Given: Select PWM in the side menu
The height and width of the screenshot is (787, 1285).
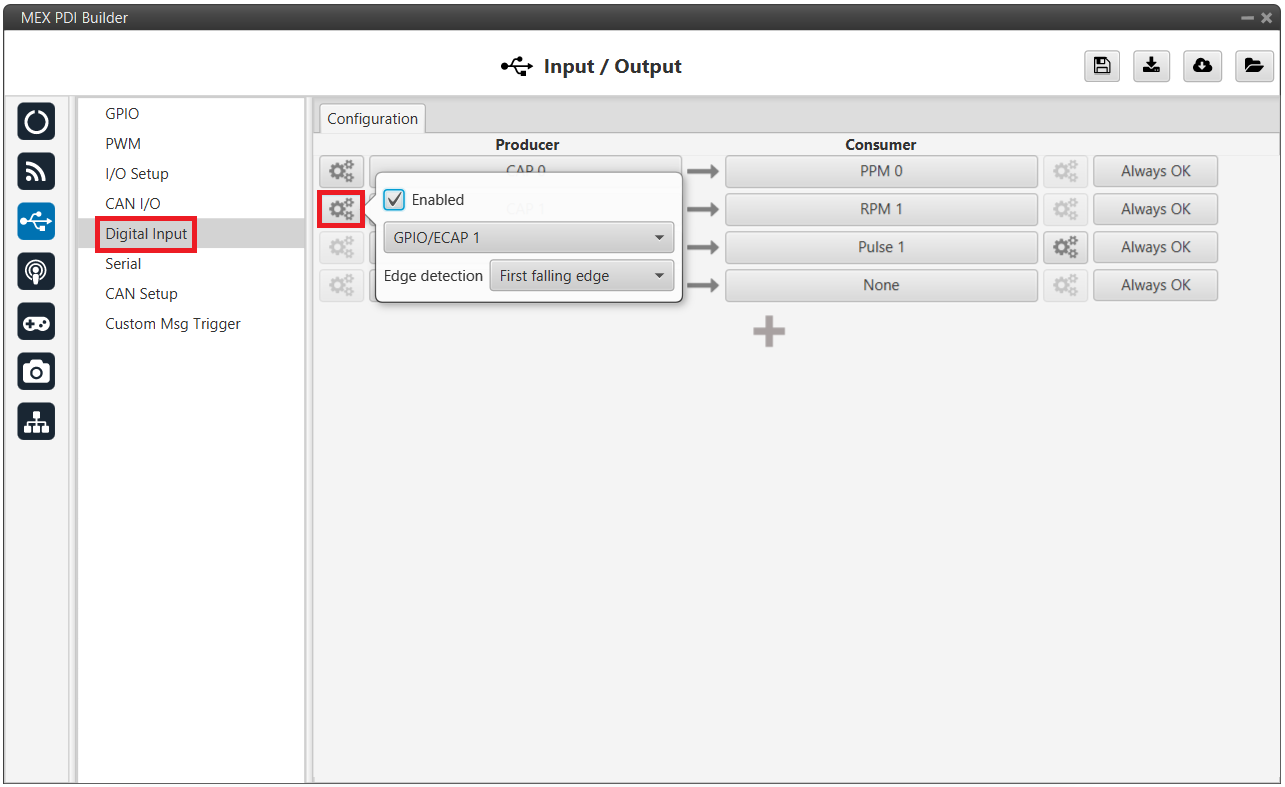Looking at the screenshot, I should tap(123, 144).
